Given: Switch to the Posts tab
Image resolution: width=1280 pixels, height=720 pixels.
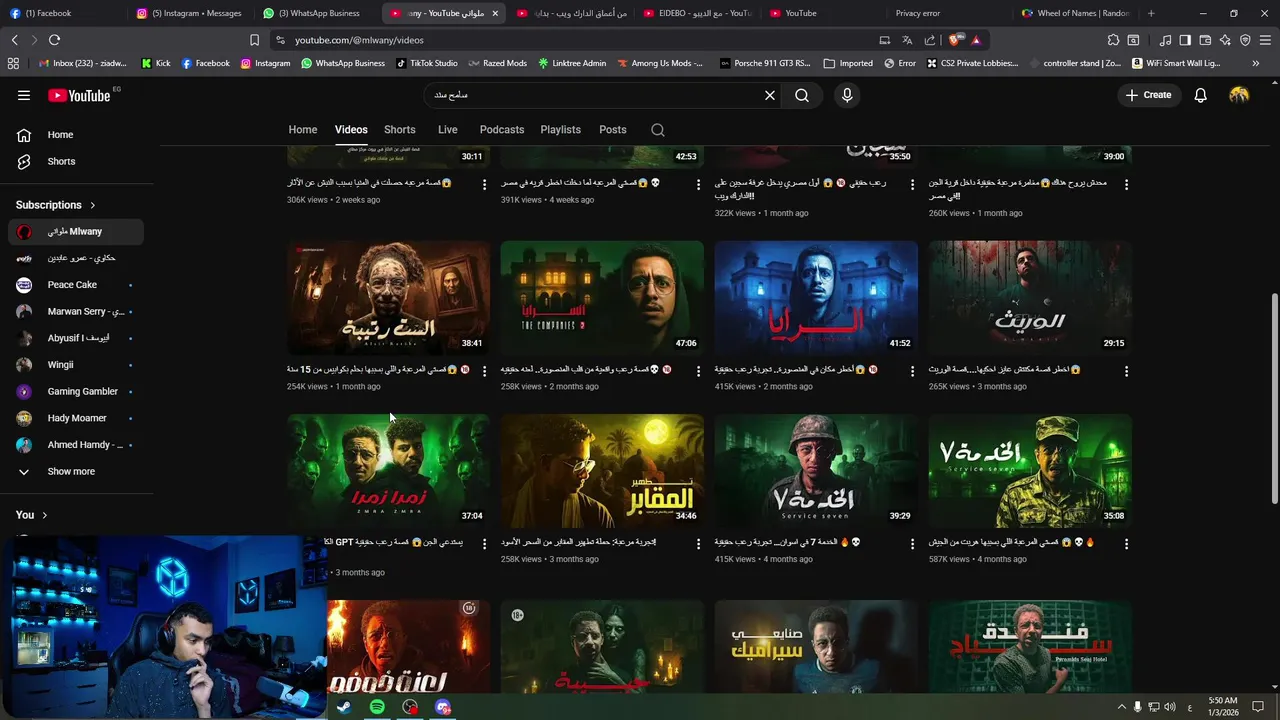Looking at the screenshot, I should click(613, 130).
